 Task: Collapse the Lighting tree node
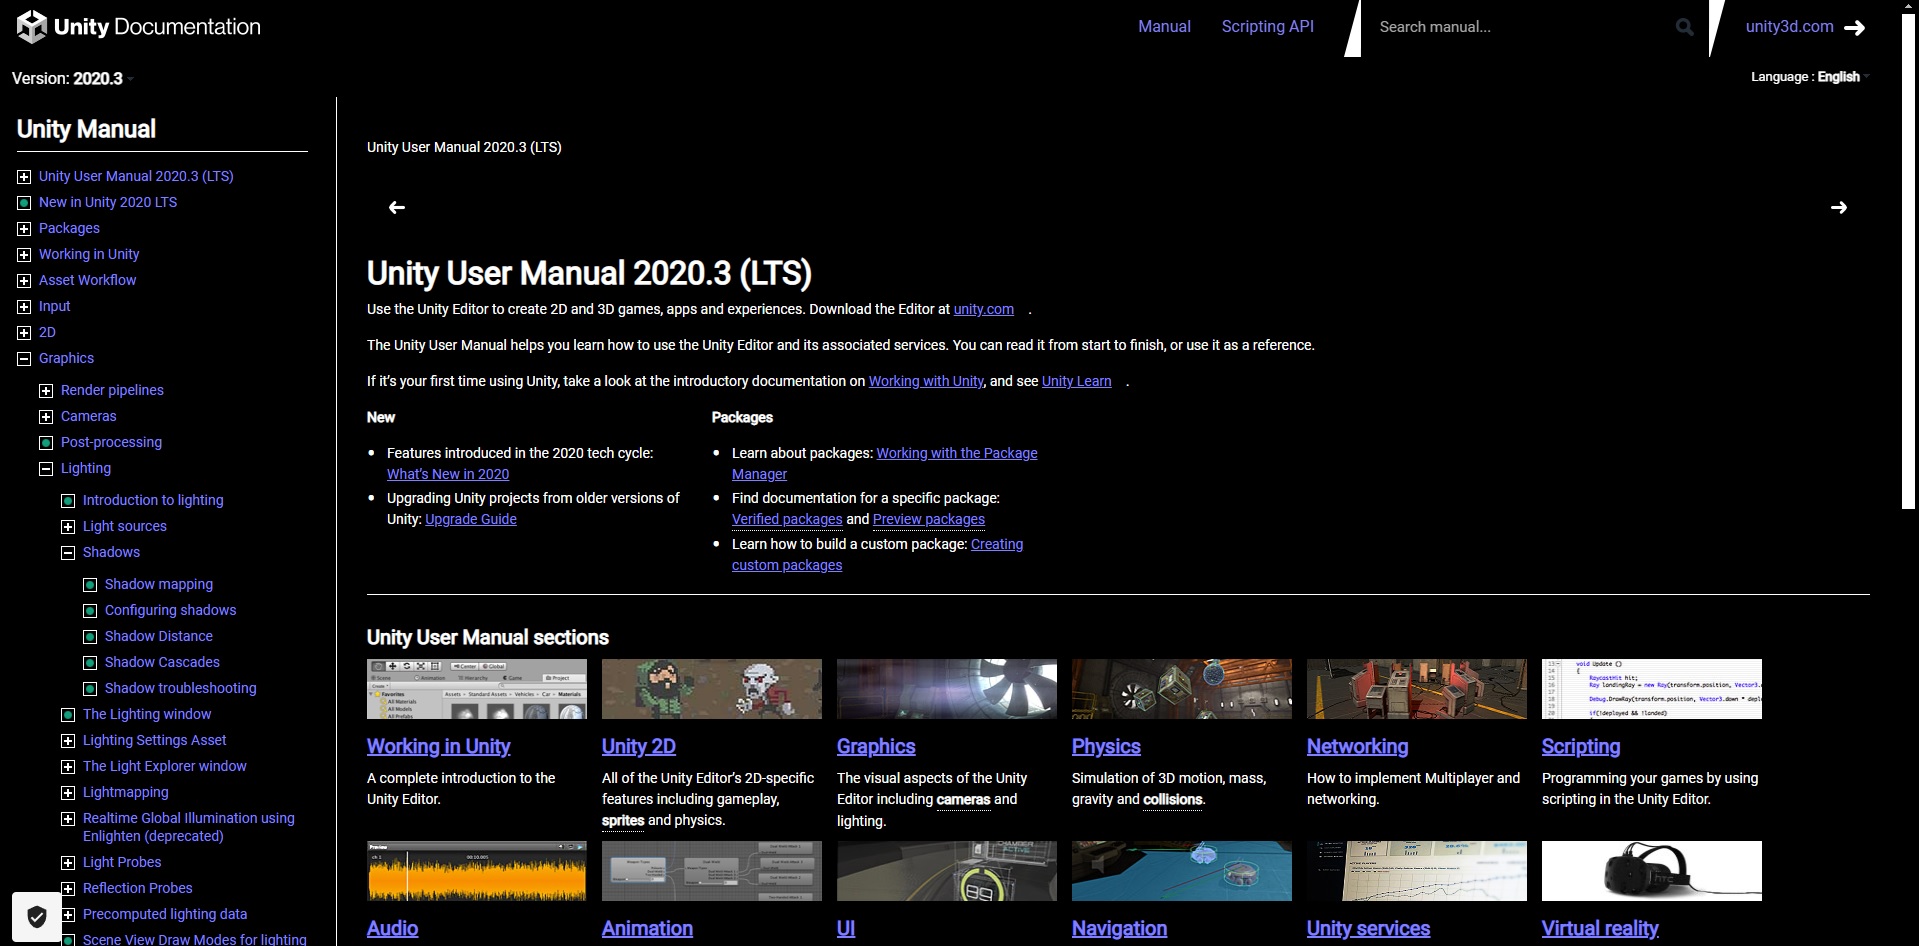(46, 469)
